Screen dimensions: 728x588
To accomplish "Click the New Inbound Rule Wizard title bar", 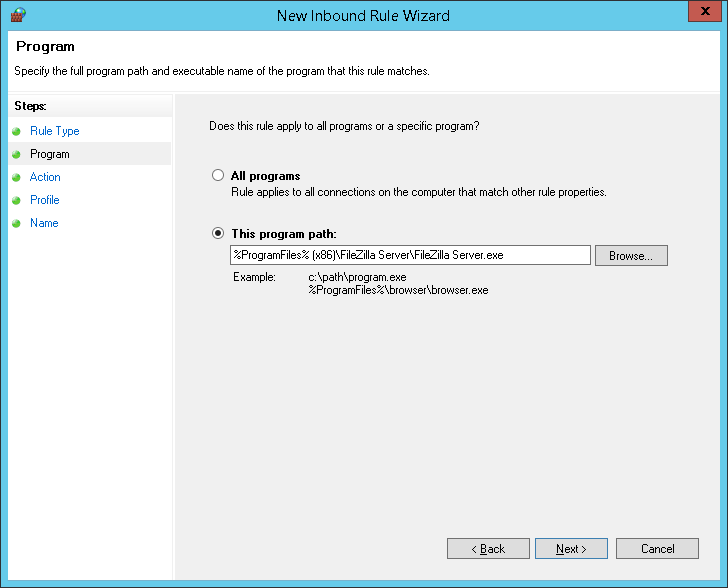I will click(x=363, y=15).
